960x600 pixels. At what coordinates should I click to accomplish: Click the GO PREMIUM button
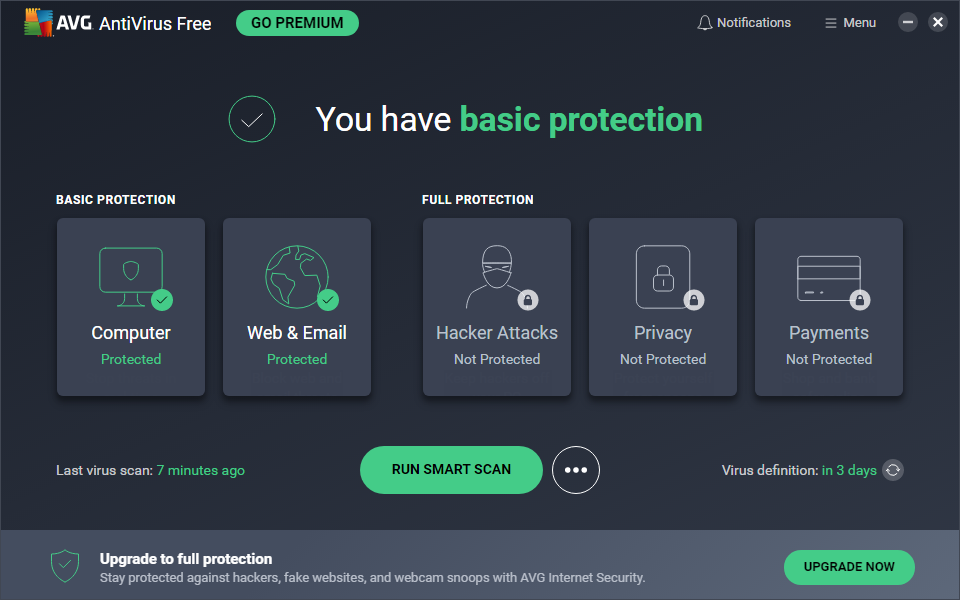(297, 23)
